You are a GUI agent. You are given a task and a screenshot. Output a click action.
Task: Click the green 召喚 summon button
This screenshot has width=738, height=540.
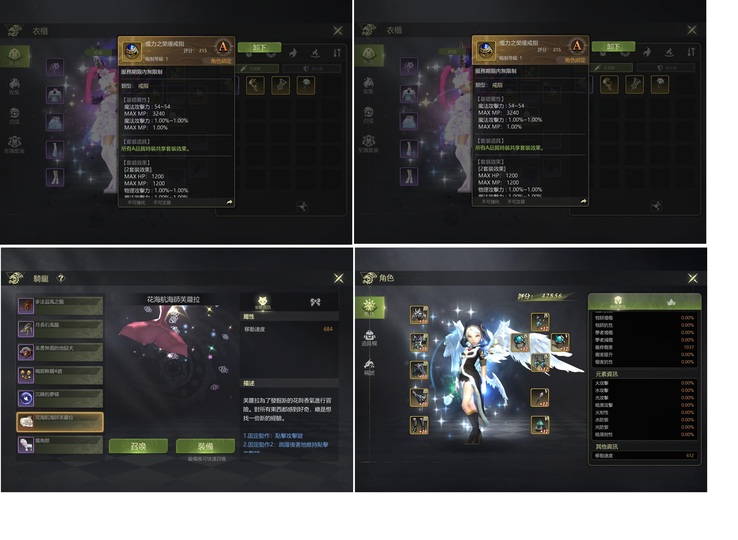point(138,446)
